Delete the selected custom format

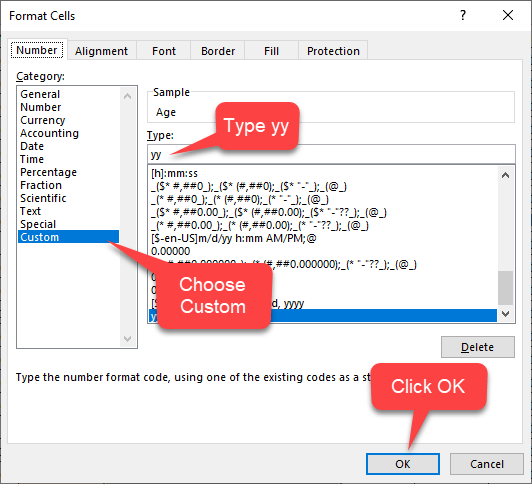coord(477,347)
